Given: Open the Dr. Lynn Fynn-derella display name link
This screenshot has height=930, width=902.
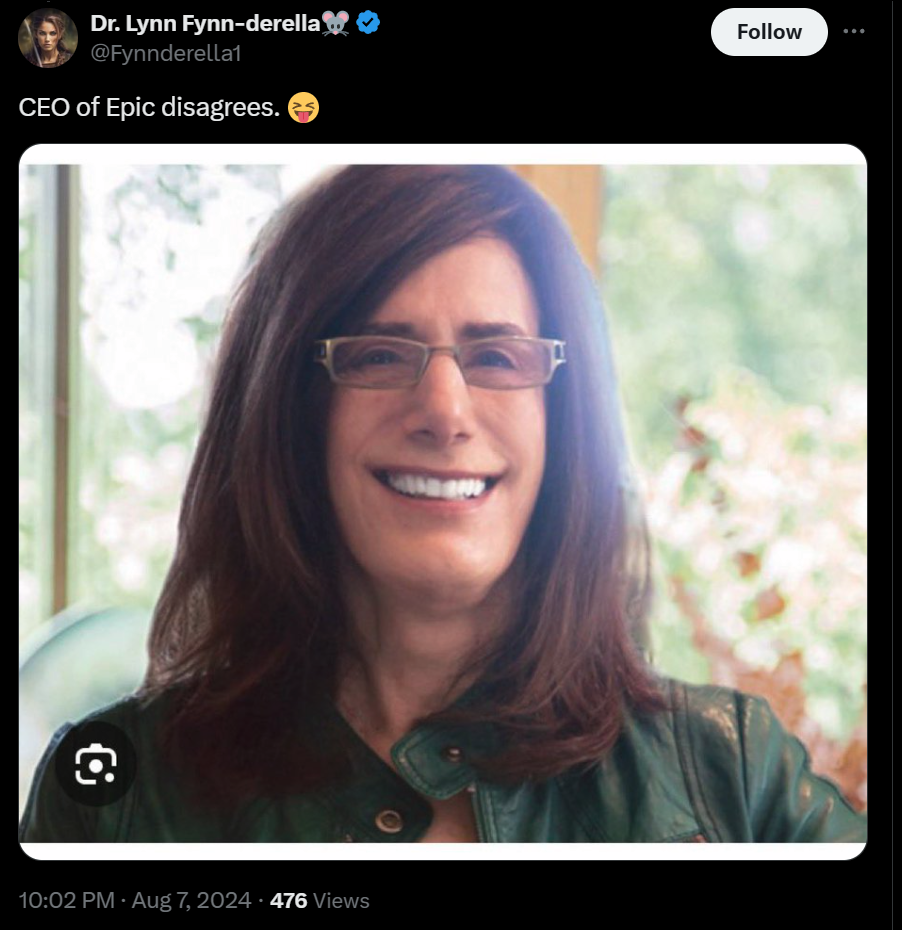Looking at the screenshot, I should click(205, 23).
